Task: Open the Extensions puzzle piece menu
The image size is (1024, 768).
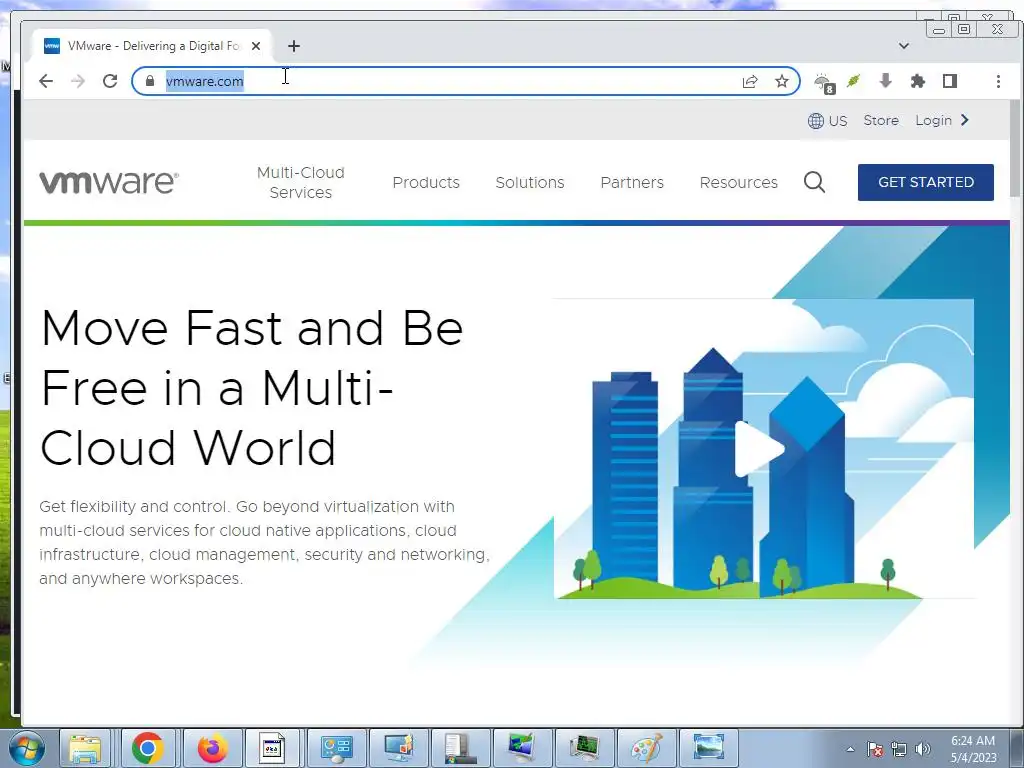Action: (x=918, y=81)
